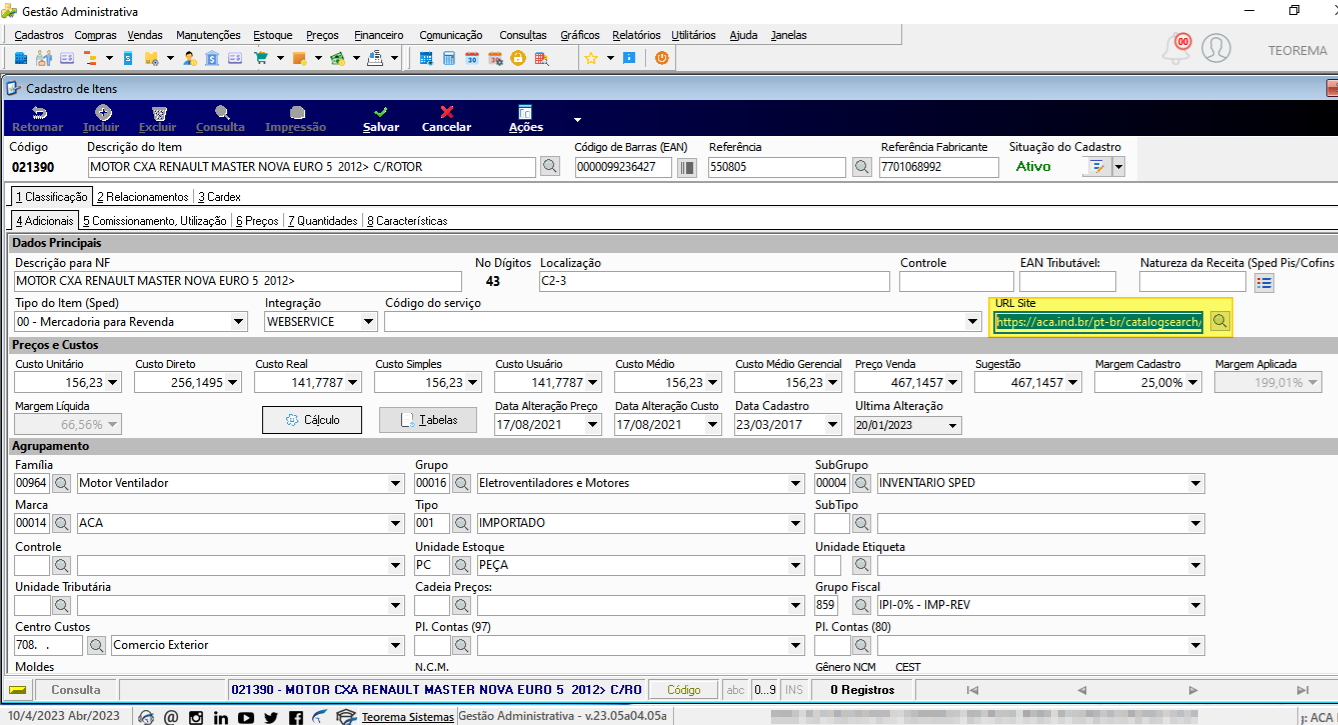Click the yellow star favorites icon
This screenshot has width=1338, height=725.
coord(591,58)
